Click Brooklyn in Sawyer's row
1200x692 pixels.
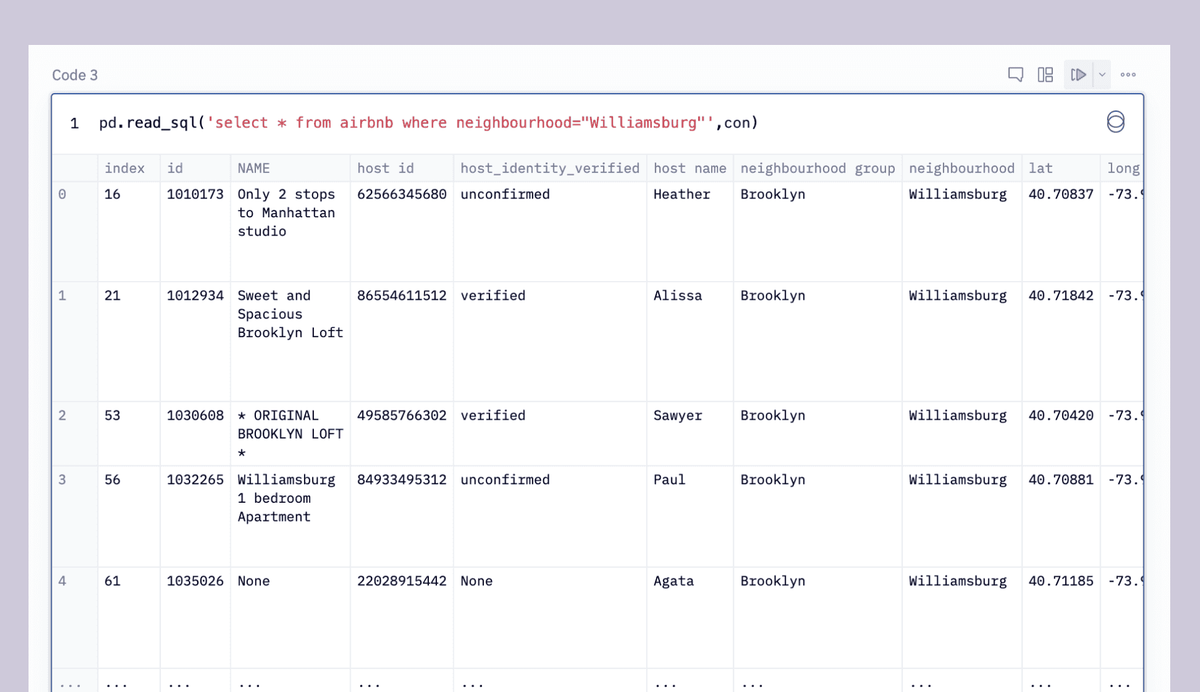coord(772,415)
